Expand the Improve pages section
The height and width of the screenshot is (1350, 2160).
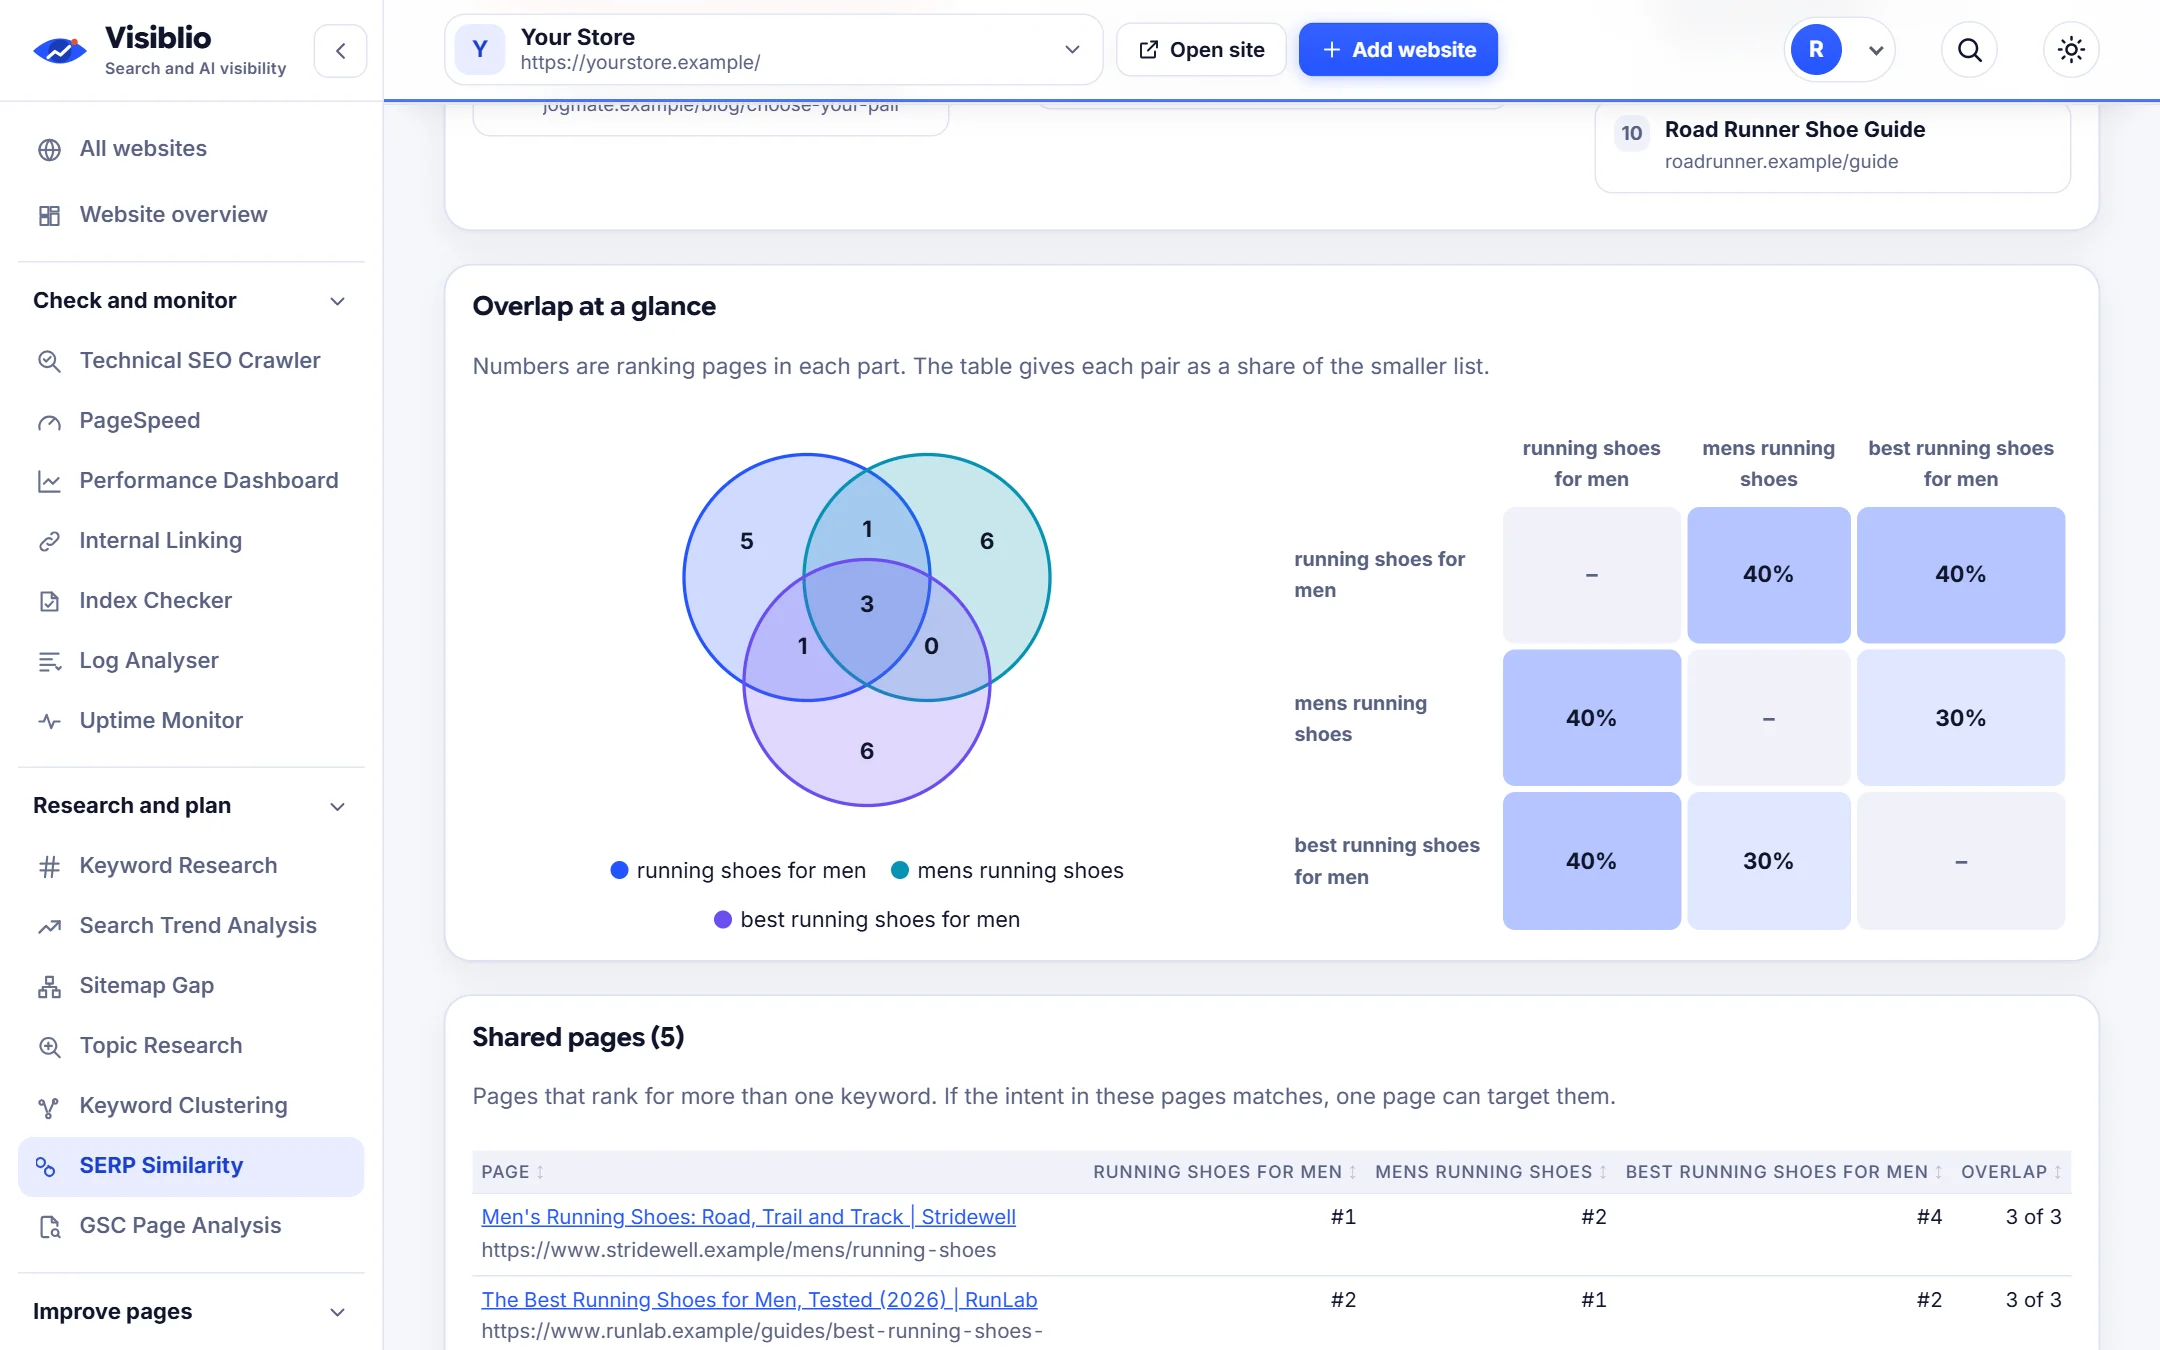pos(191,1312)
